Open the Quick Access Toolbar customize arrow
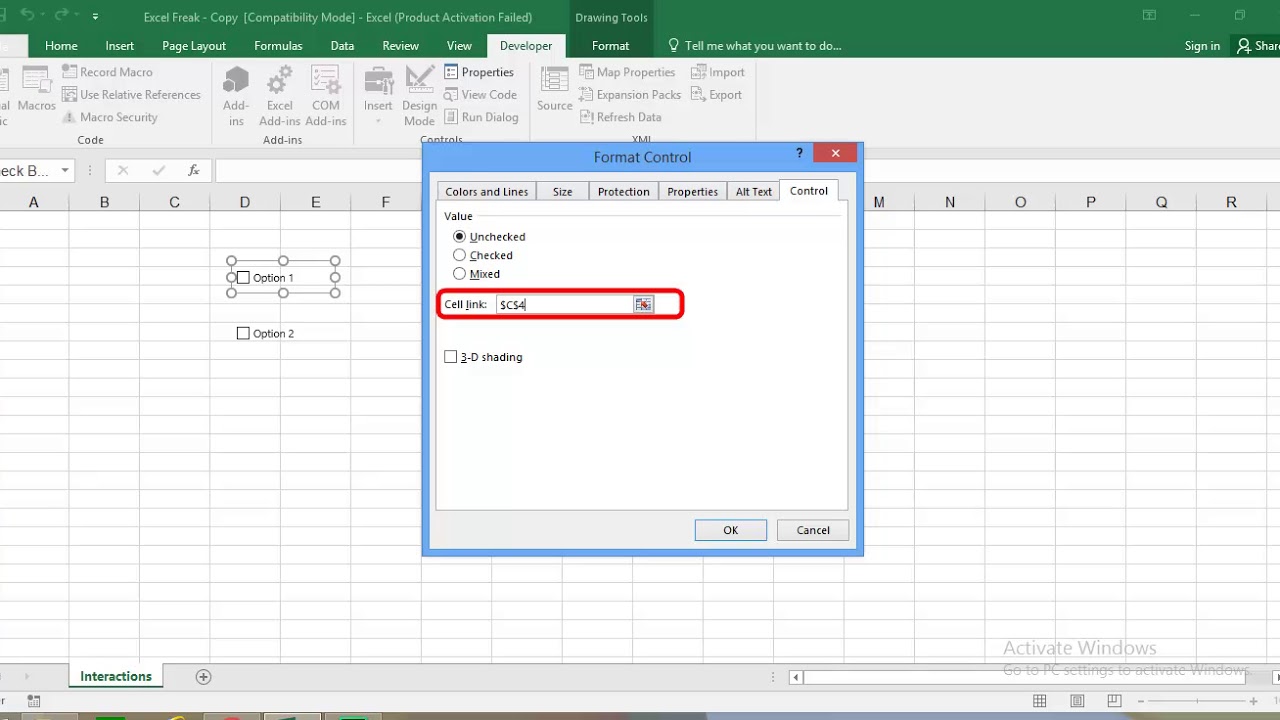Screen dimensions: 1280x720 95,17
